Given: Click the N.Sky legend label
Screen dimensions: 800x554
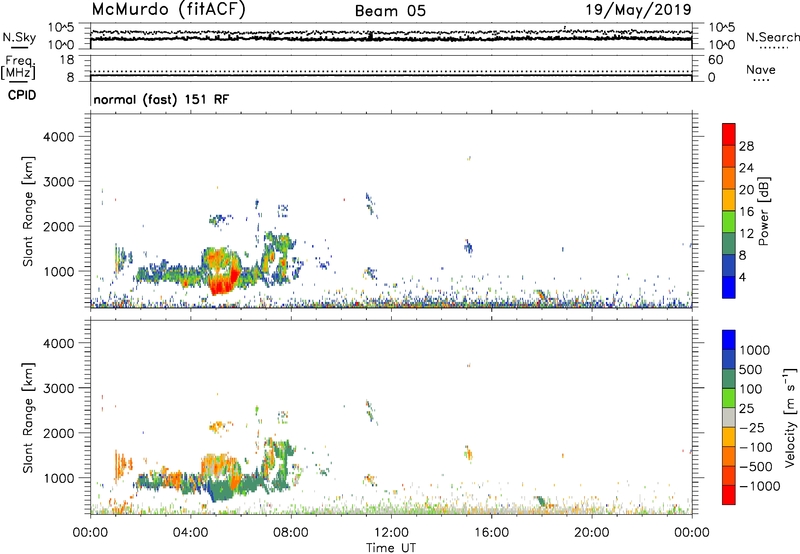Looking at the screenshot, I should coord(19,38).
